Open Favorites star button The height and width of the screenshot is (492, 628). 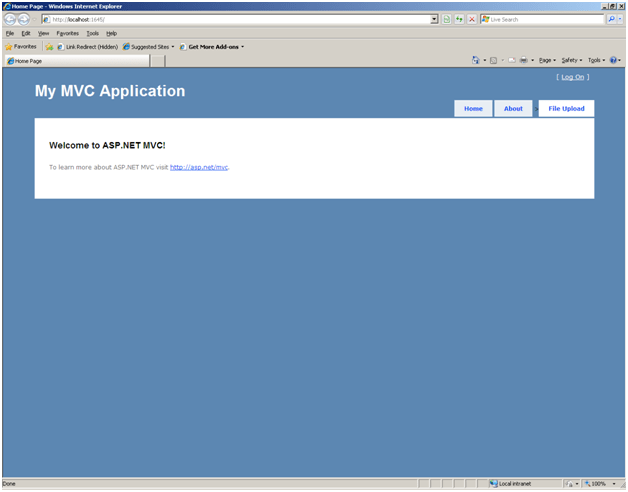21,46
